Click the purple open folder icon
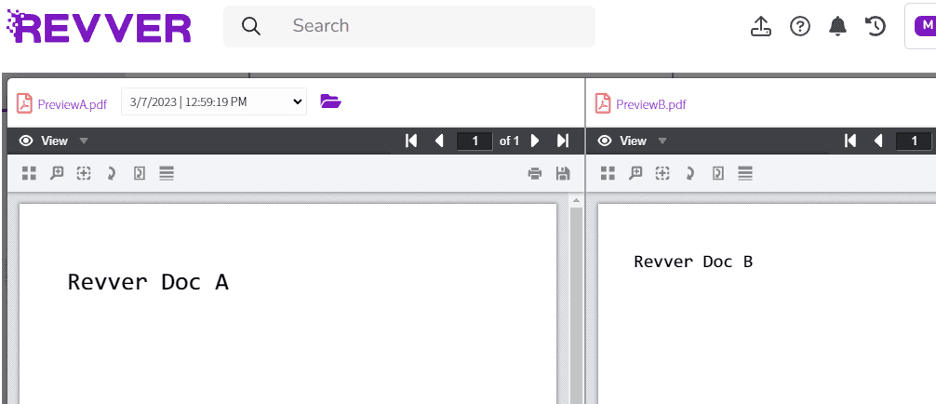Image resolution: width=936 pixels, height=404 pixels. coord(331,101)
